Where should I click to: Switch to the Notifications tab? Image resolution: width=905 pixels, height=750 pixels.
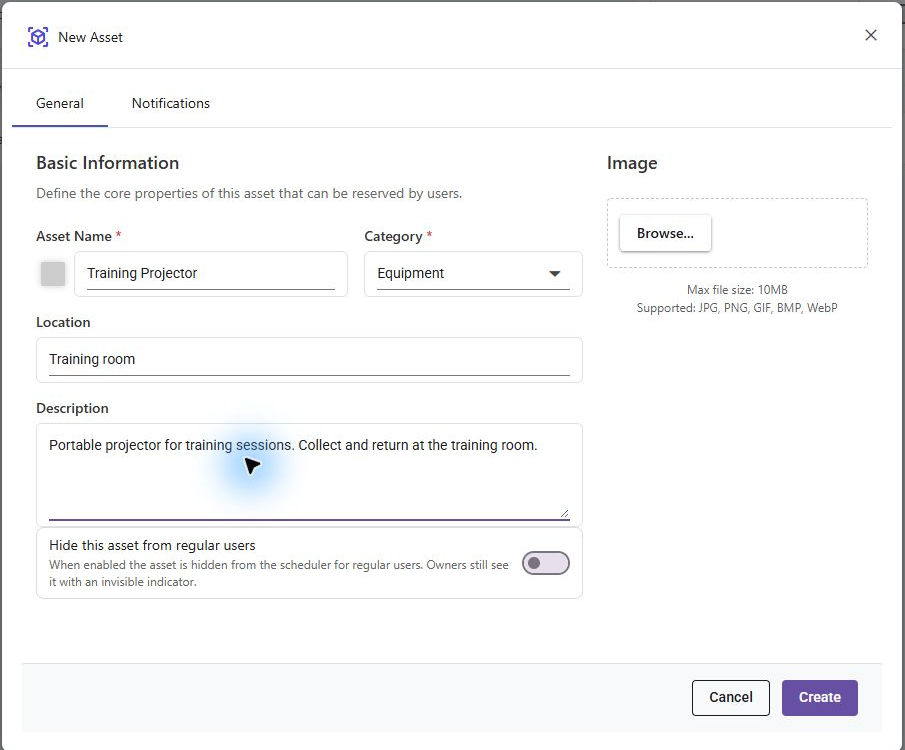[171, 103]
